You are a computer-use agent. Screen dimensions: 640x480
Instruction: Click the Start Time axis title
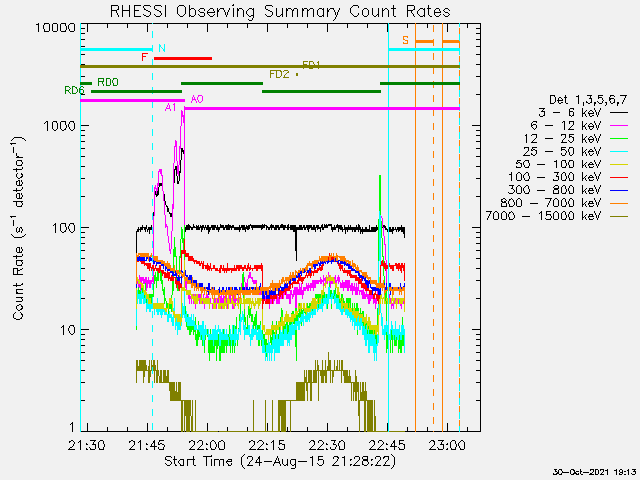pos(280,462)
